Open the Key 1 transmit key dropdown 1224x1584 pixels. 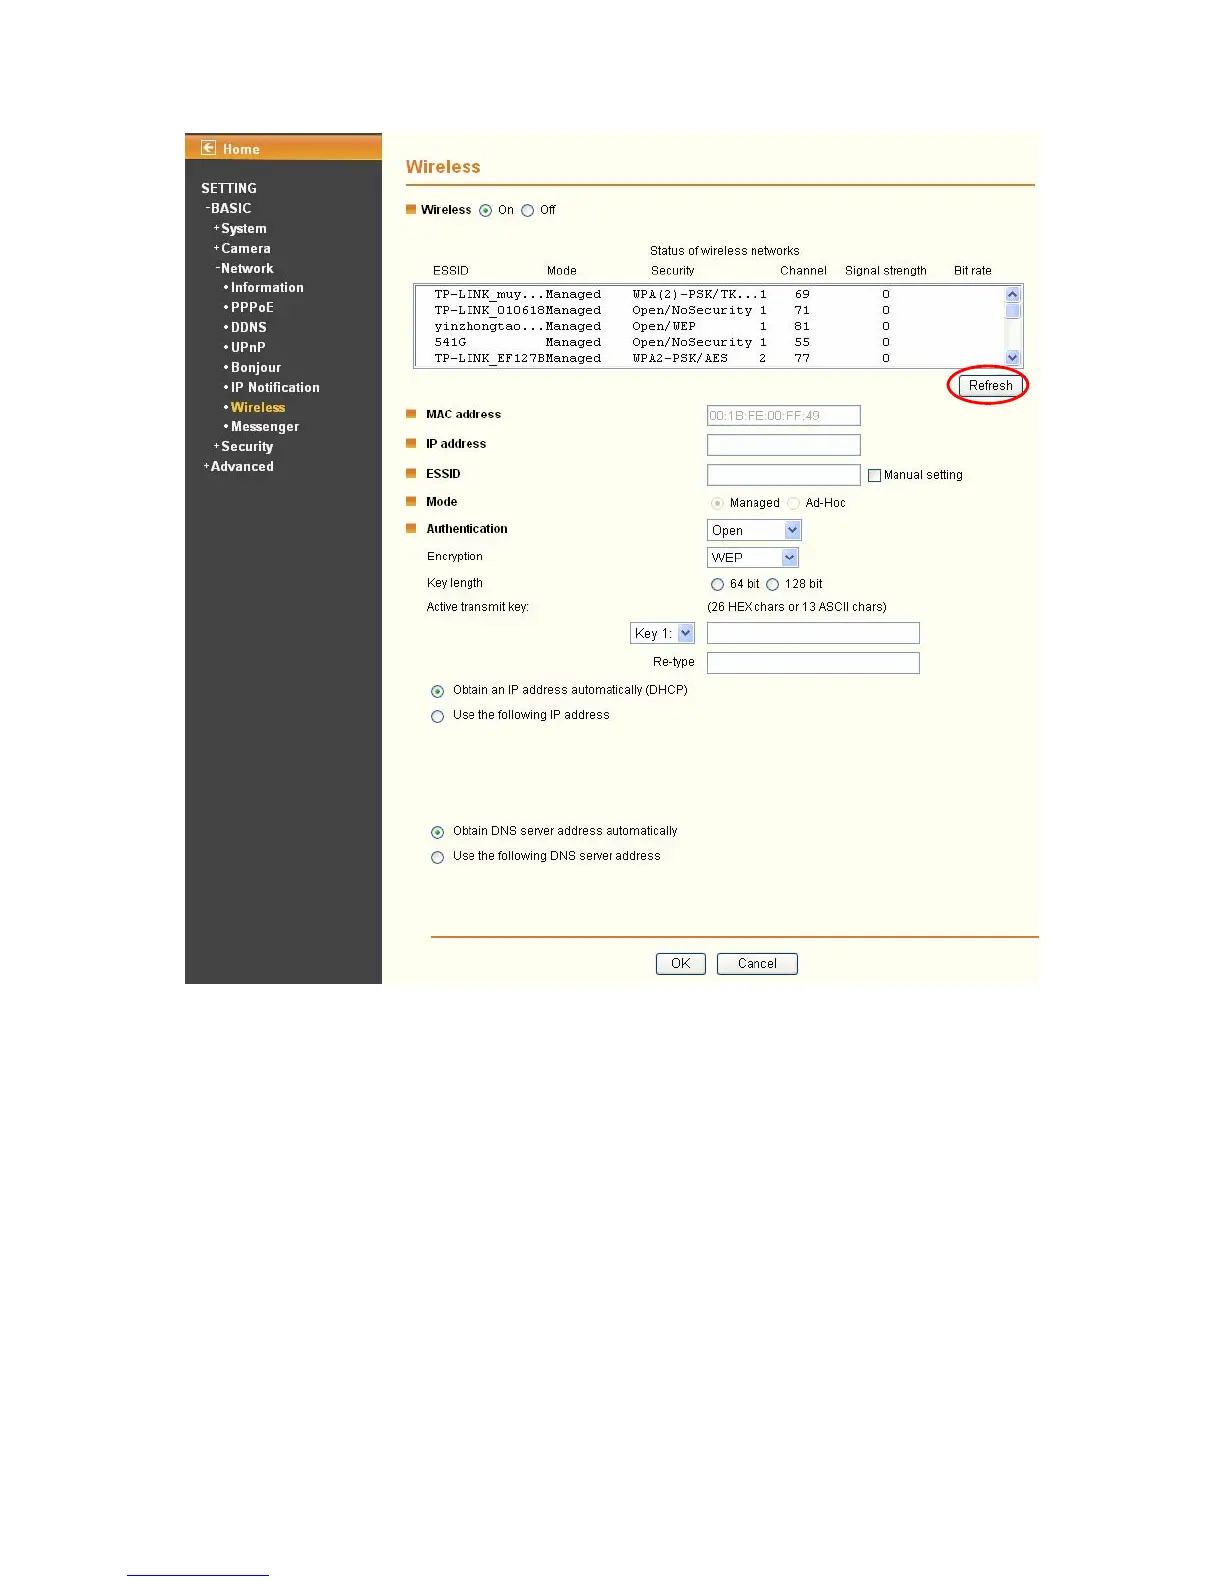click(x=662, y=633)
